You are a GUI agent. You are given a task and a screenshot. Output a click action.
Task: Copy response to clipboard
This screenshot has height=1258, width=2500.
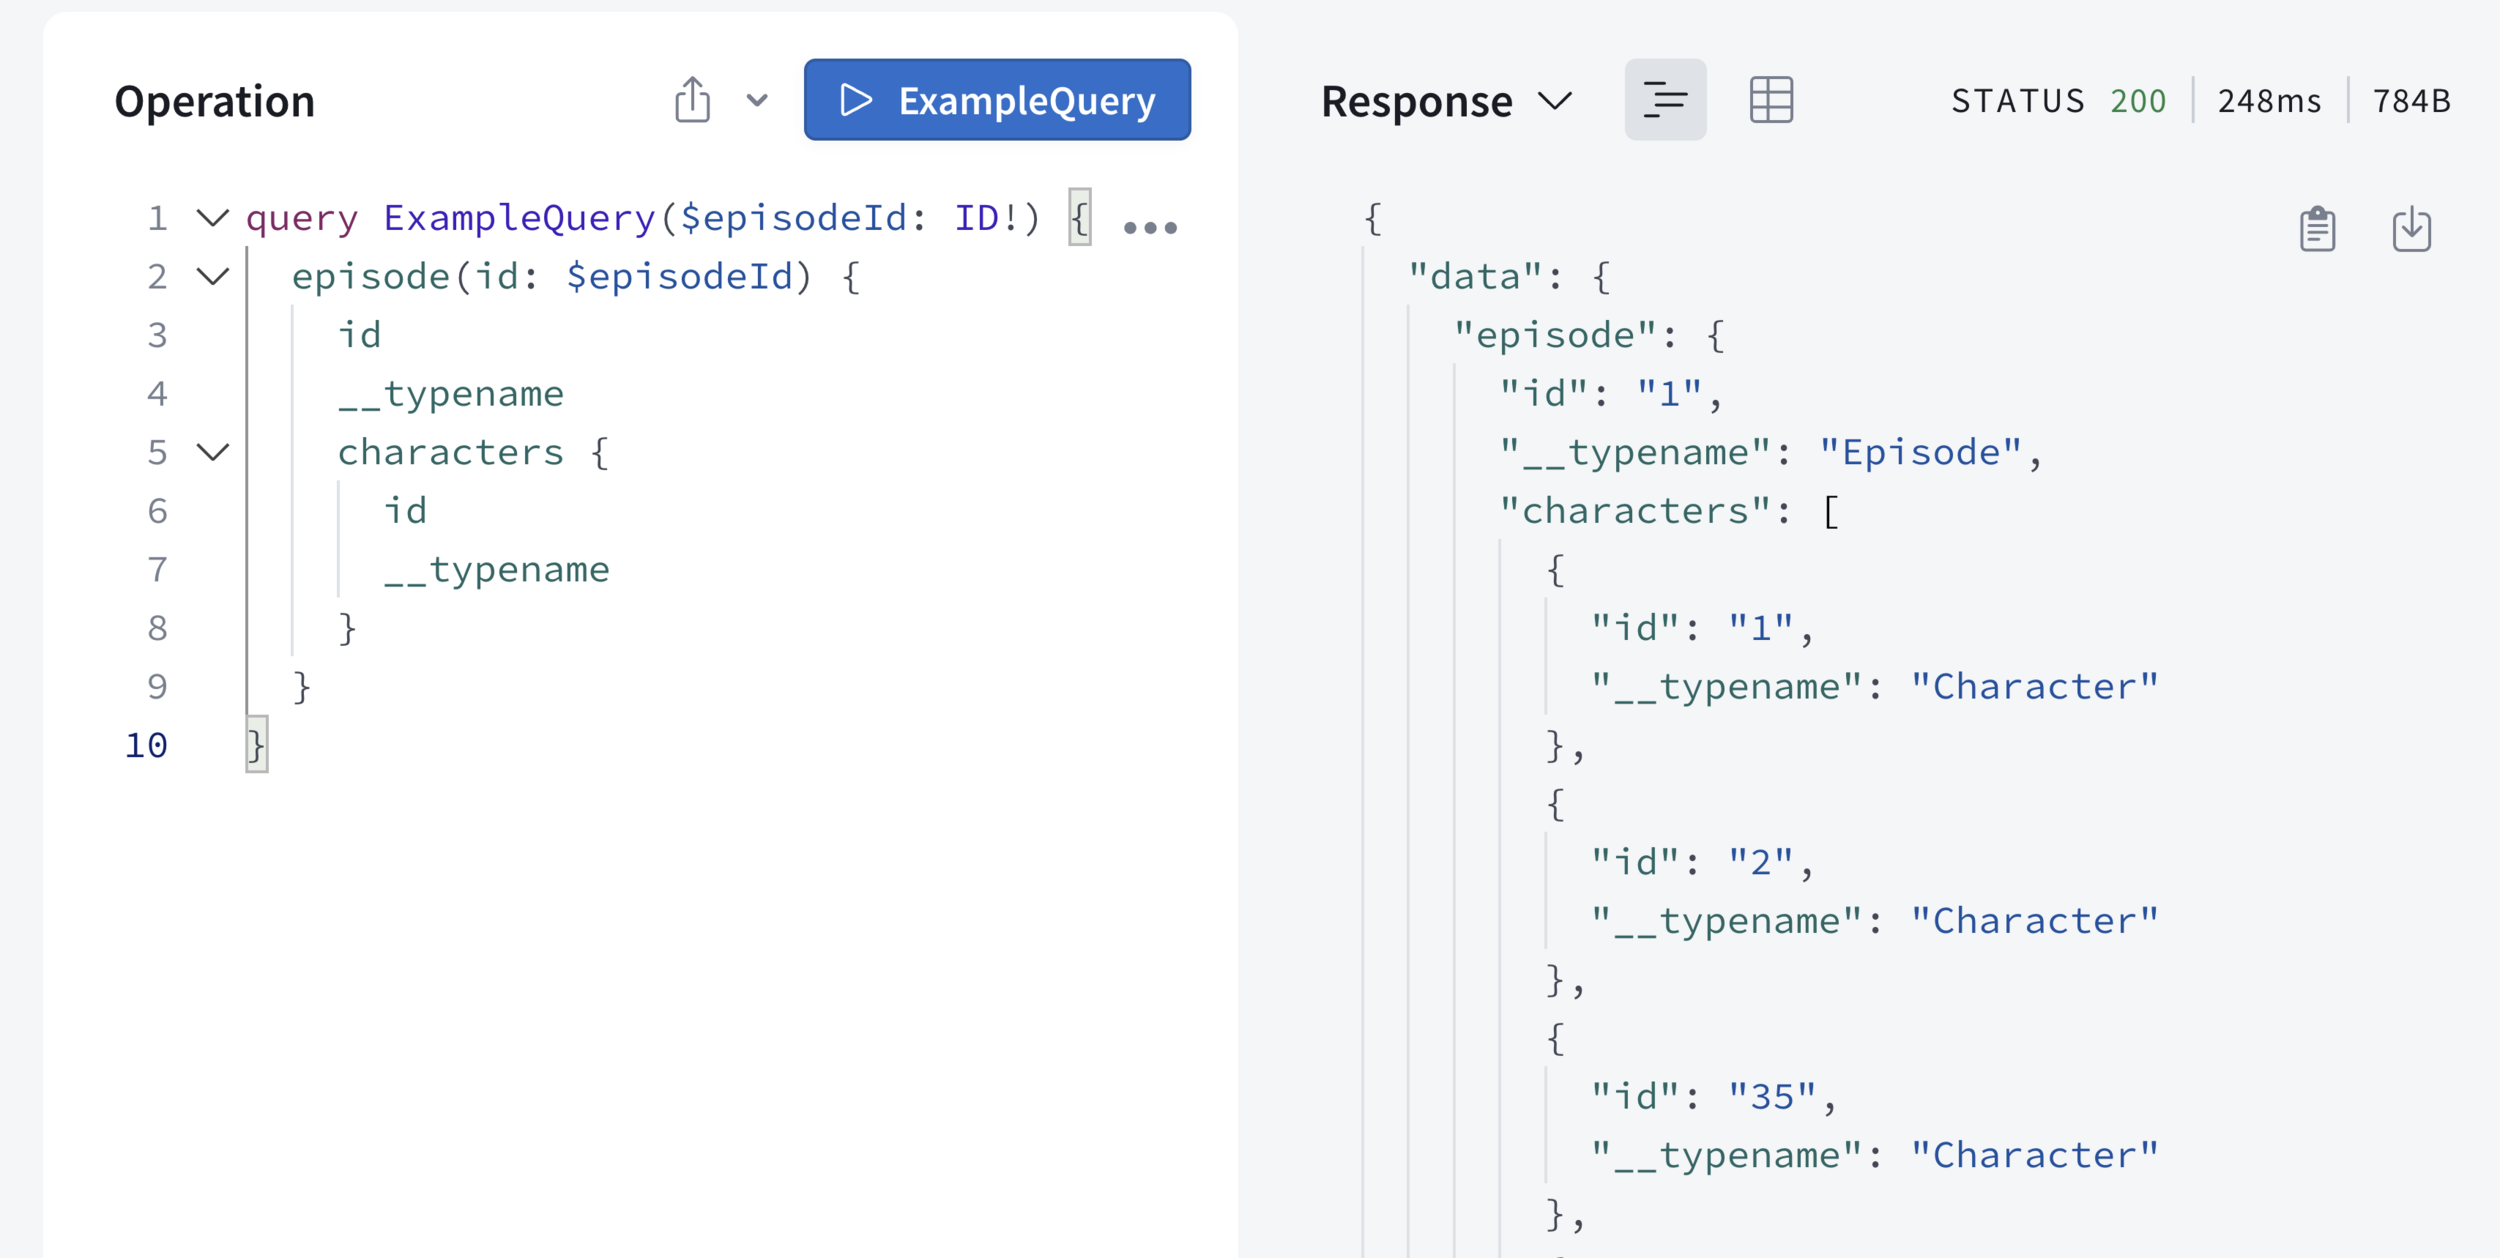2317,230
